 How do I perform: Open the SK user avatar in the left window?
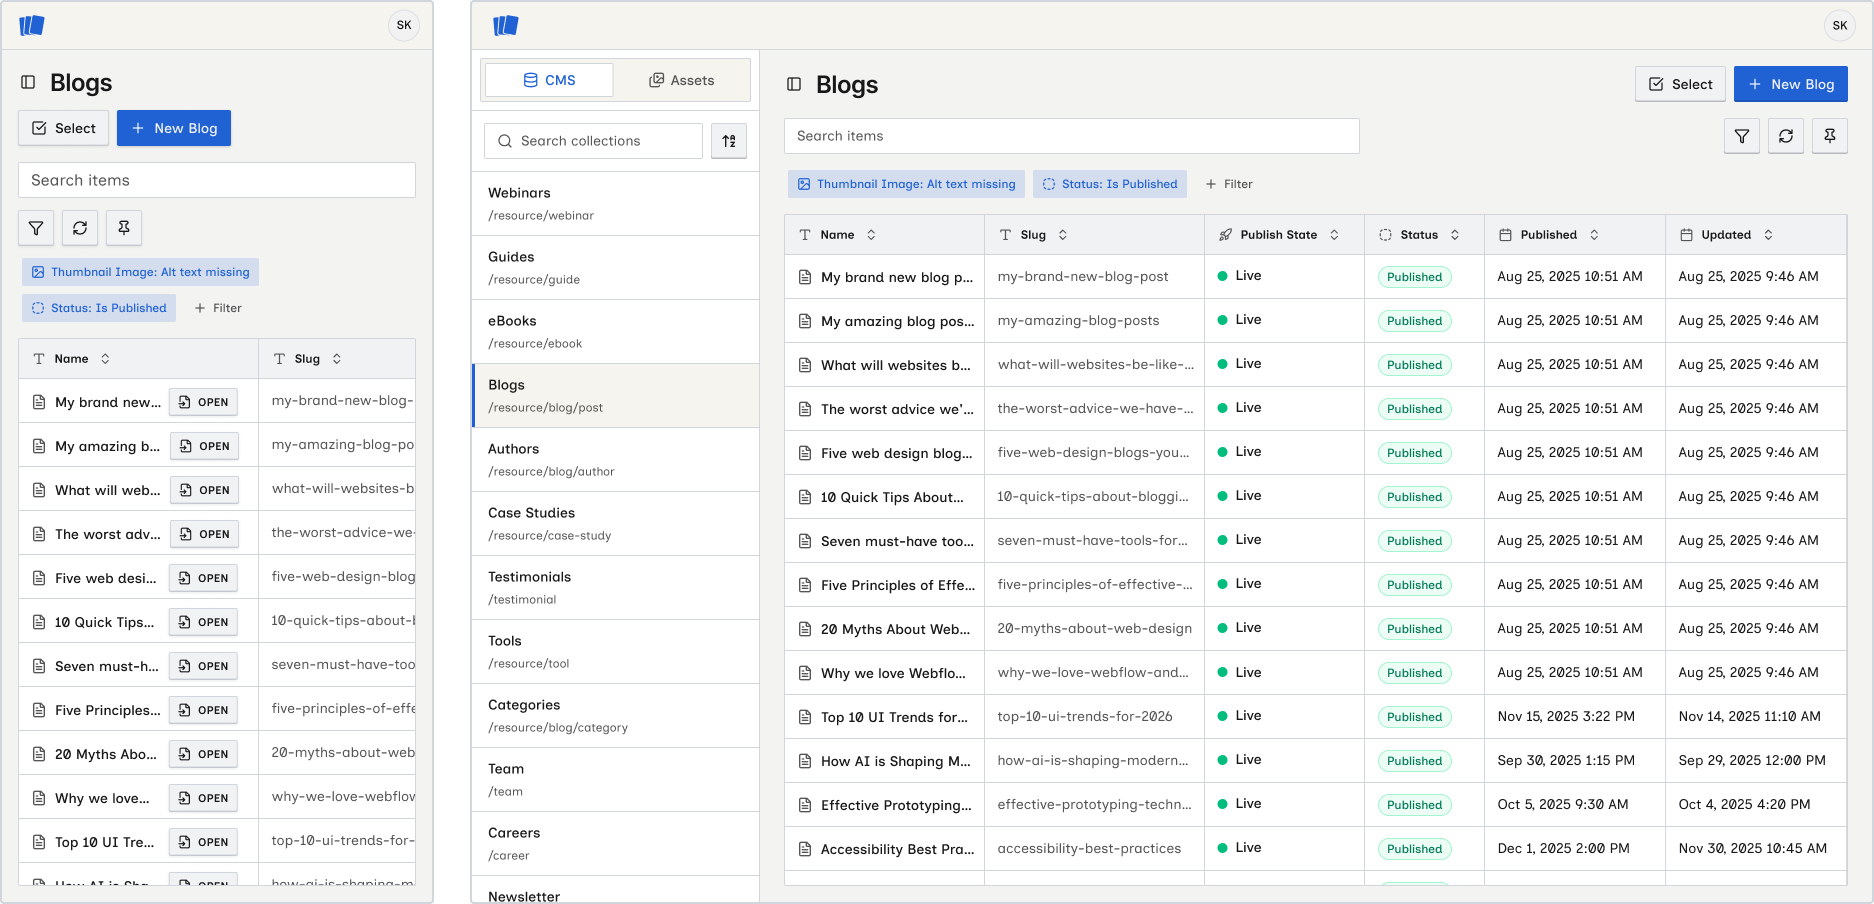[404, 25]
